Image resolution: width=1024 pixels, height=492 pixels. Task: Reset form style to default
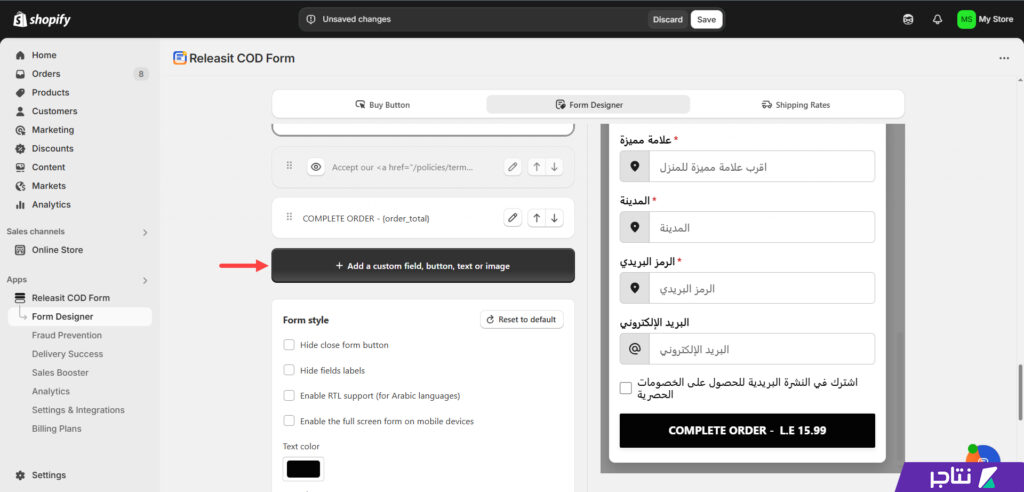tap(522, 320)
